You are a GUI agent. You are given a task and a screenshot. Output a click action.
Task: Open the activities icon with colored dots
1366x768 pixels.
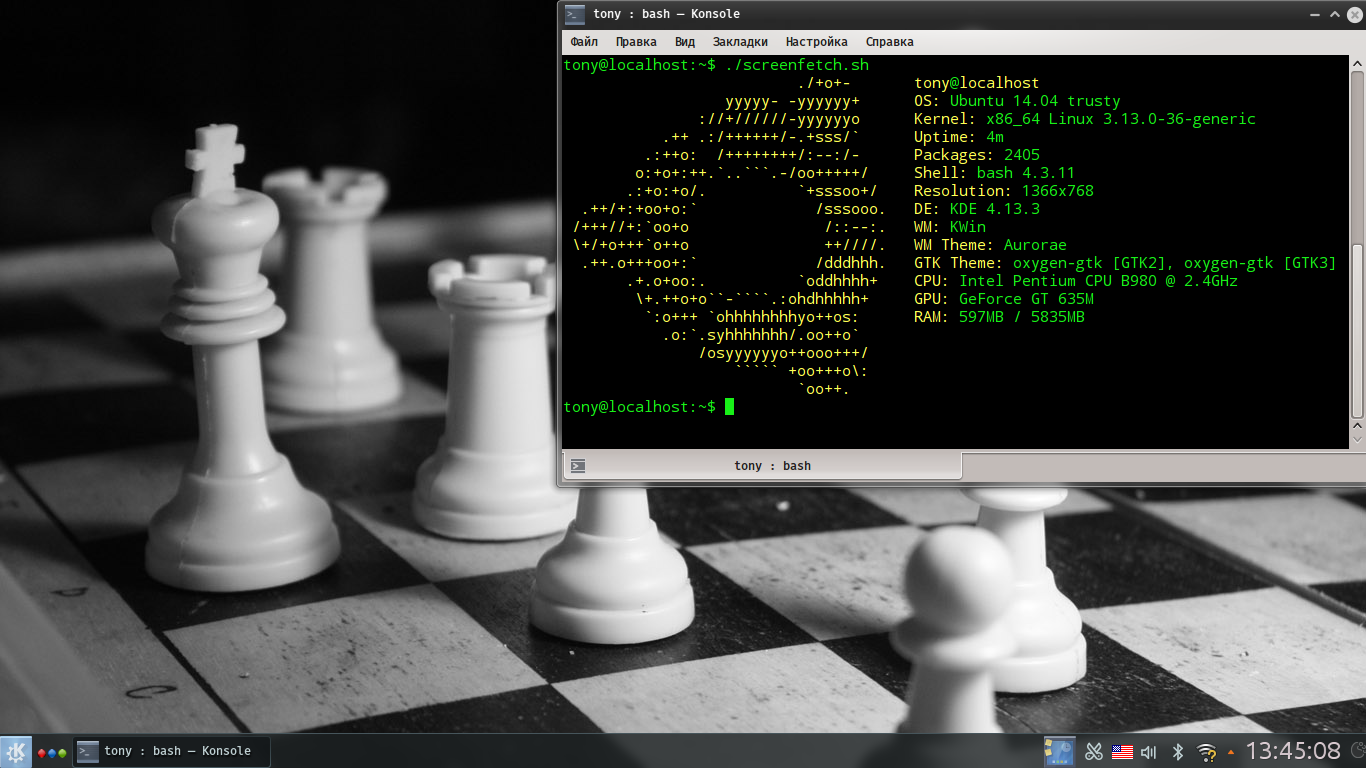pos(52,752)
